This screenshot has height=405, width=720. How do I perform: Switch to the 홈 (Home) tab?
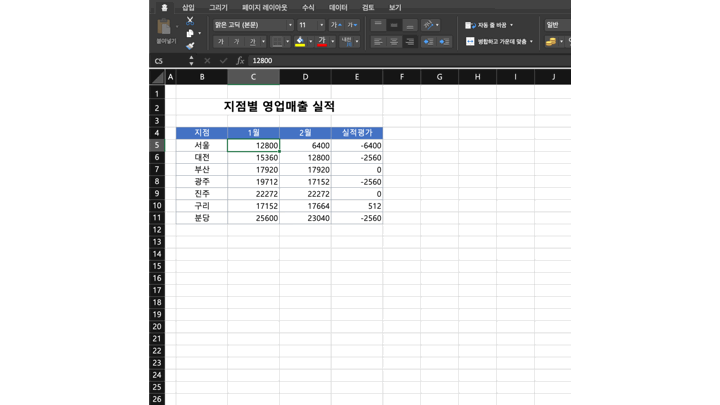pyautogui.click(x=164, y=7)
